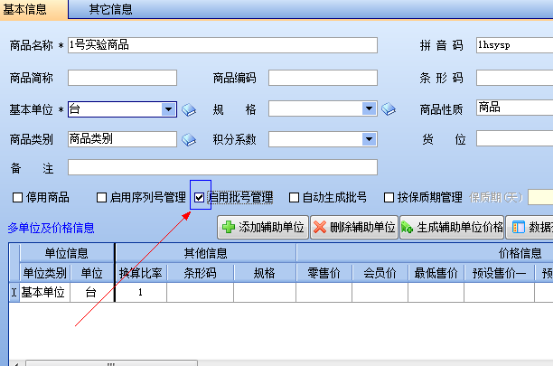Click green plus 添加辅助单位 icon
Screen dimensions: 553x366
229,227
